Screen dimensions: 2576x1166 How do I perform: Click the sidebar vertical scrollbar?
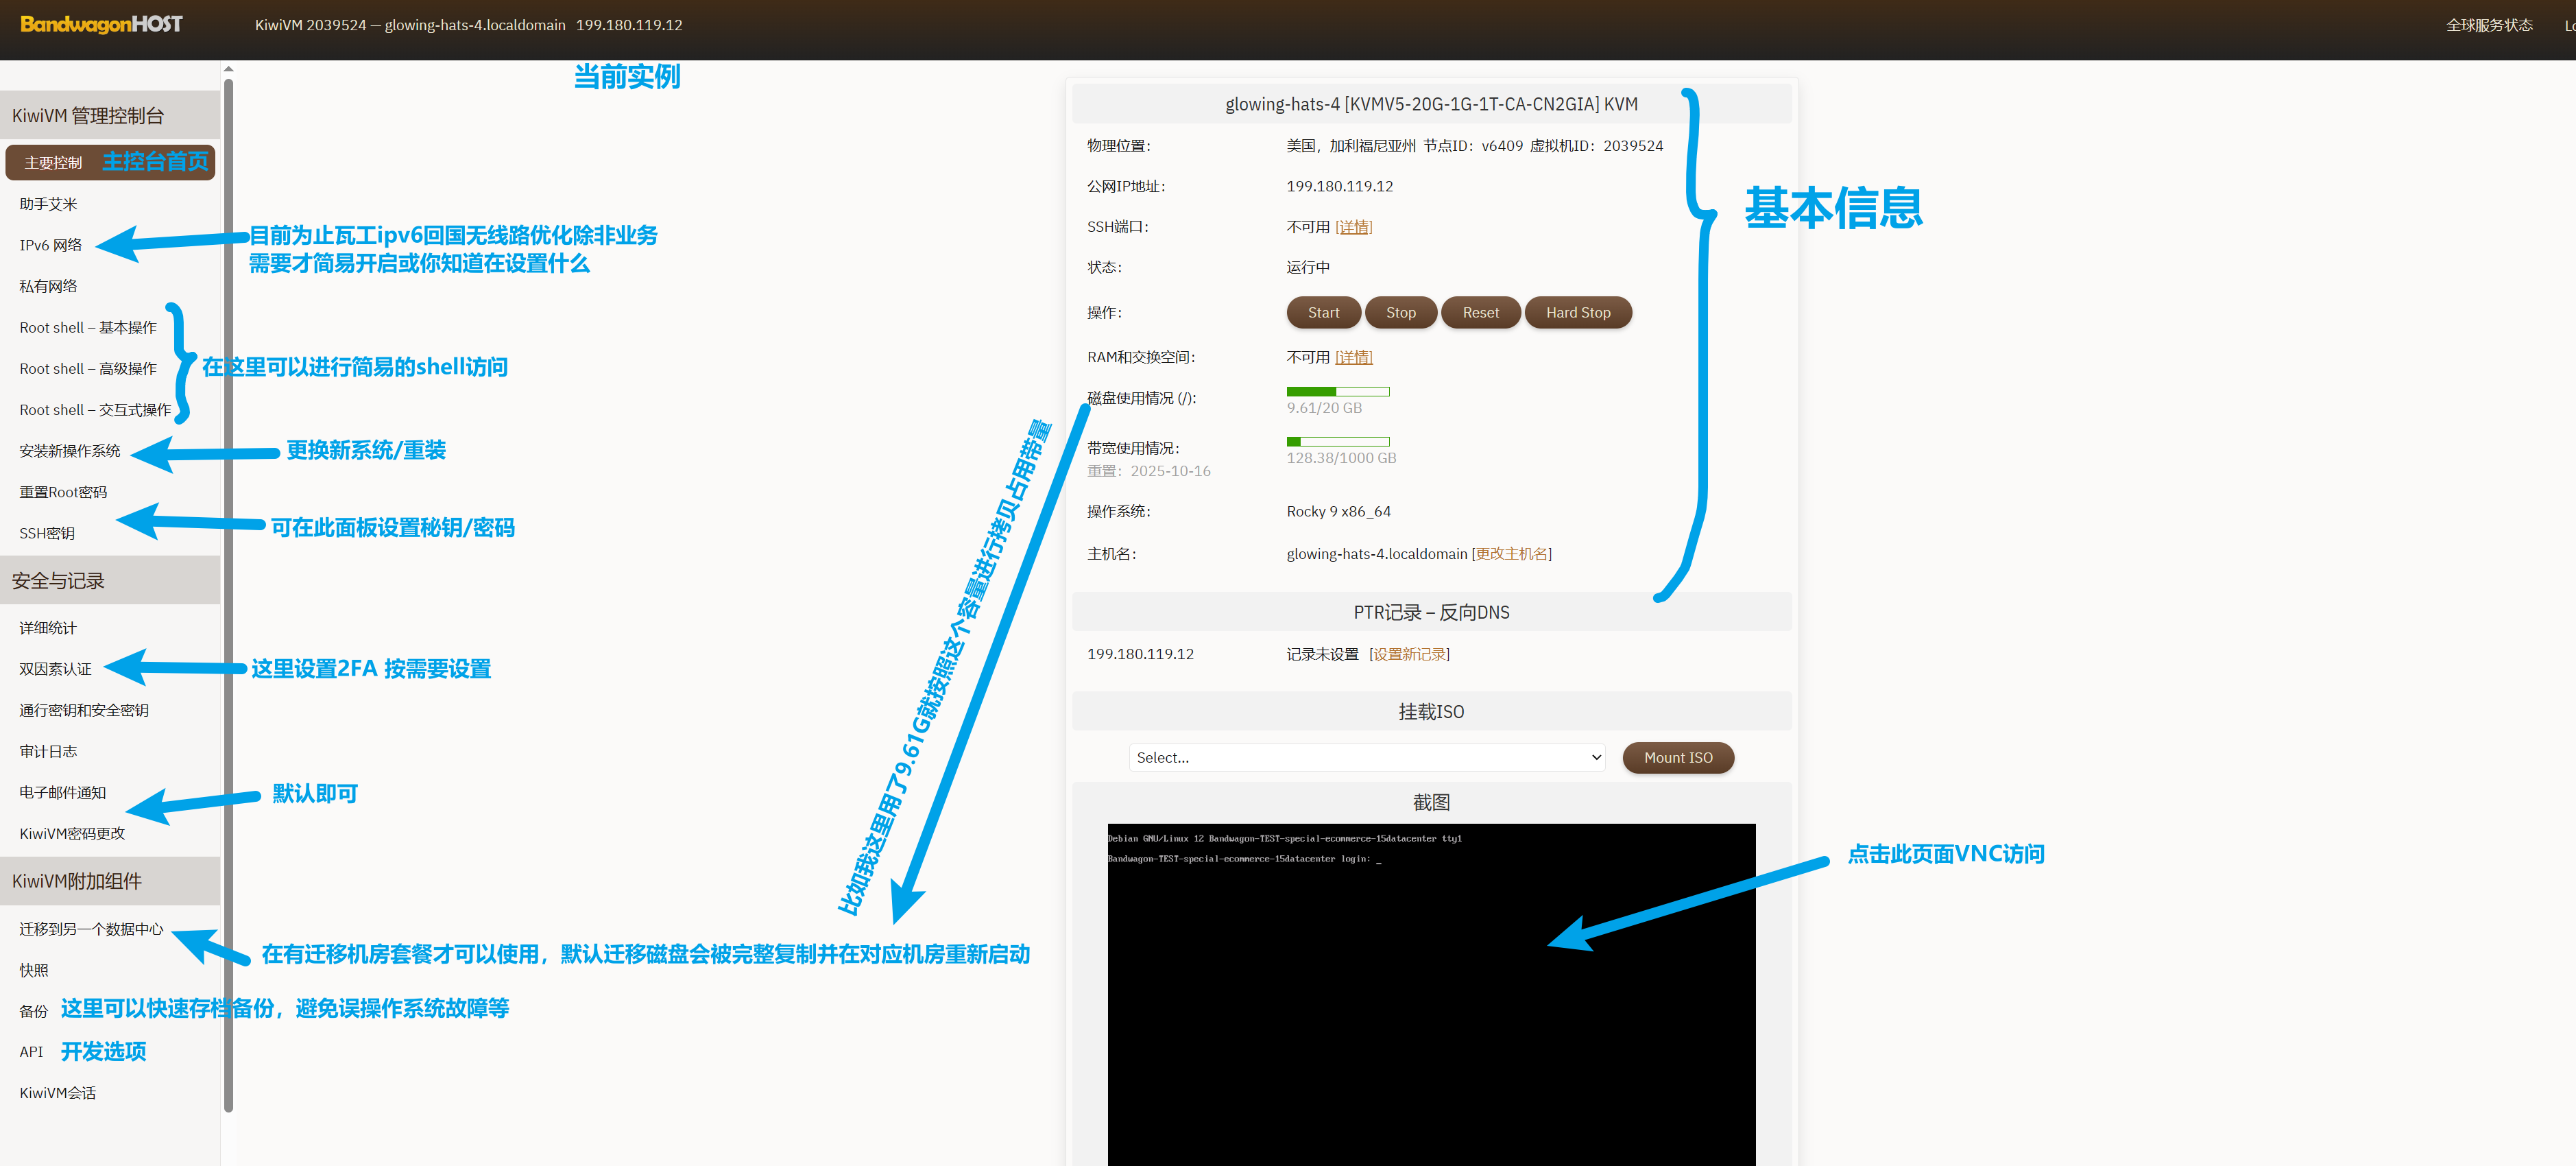pos(229,595)
